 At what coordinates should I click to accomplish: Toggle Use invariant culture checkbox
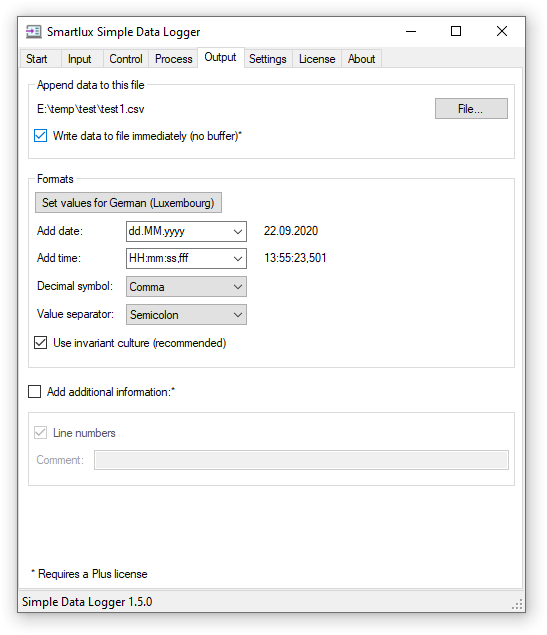click(x=40, y=343)
